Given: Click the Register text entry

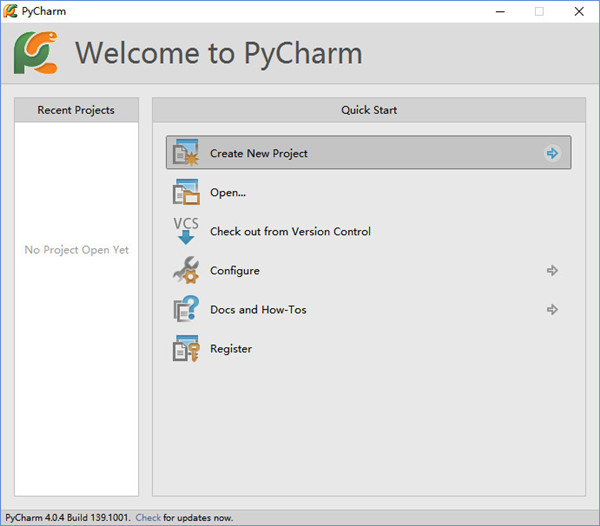Looking at the screenshot, I should [x=231, y=348].
